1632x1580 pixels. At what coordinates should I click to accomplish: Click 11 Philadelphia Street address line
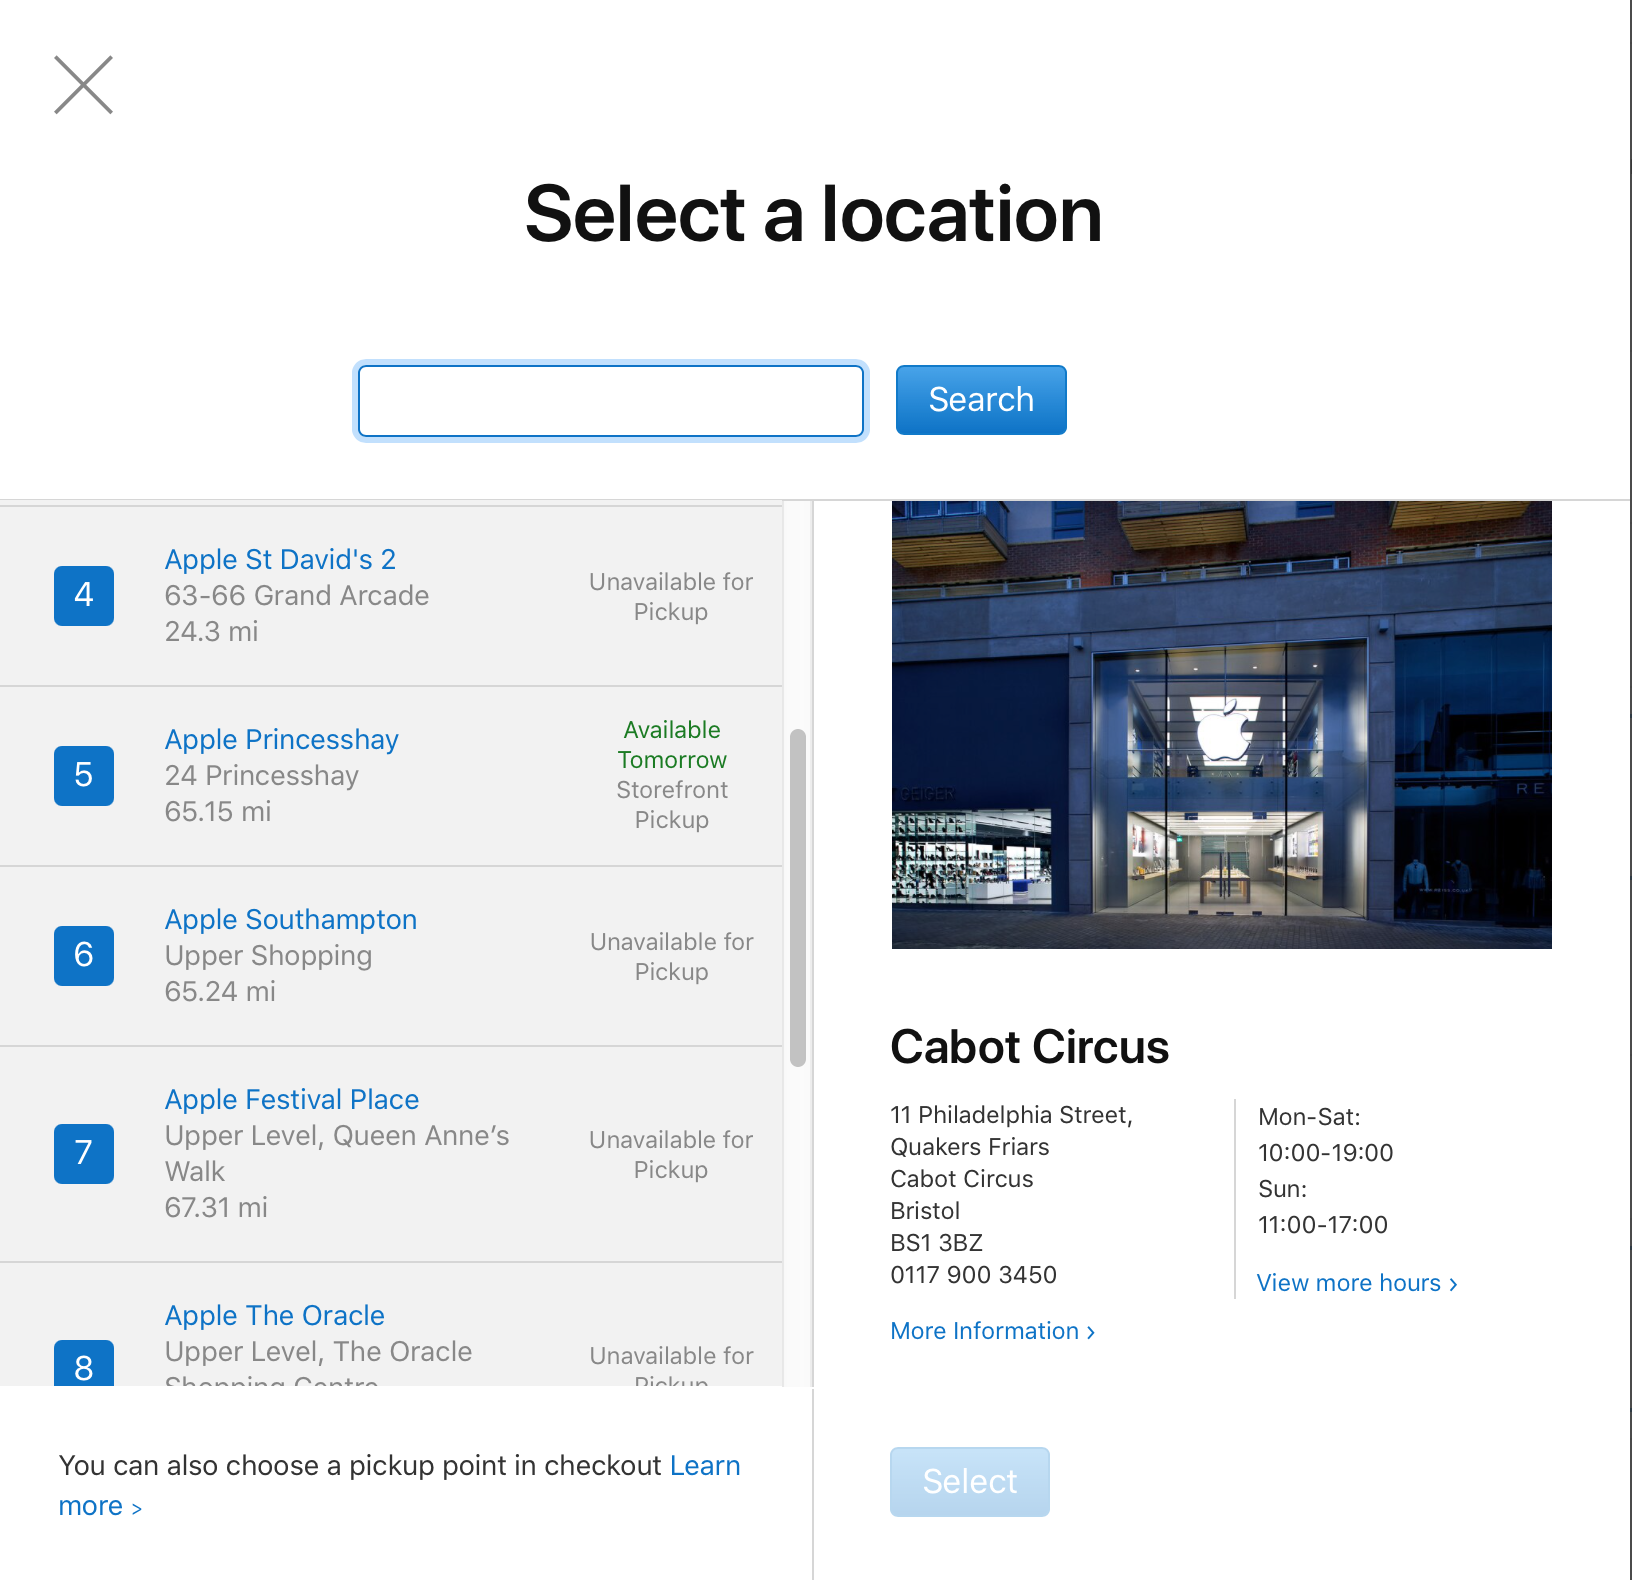point(1012,1115)
